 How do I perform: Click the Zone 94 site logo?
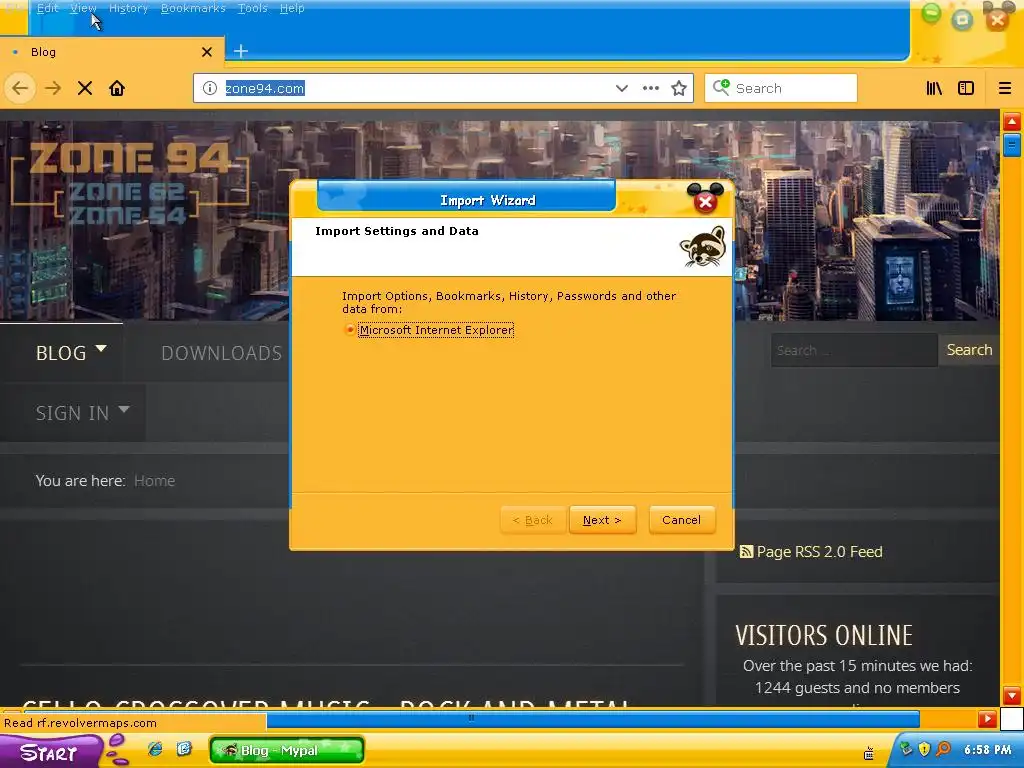click(x=129, y=183)
